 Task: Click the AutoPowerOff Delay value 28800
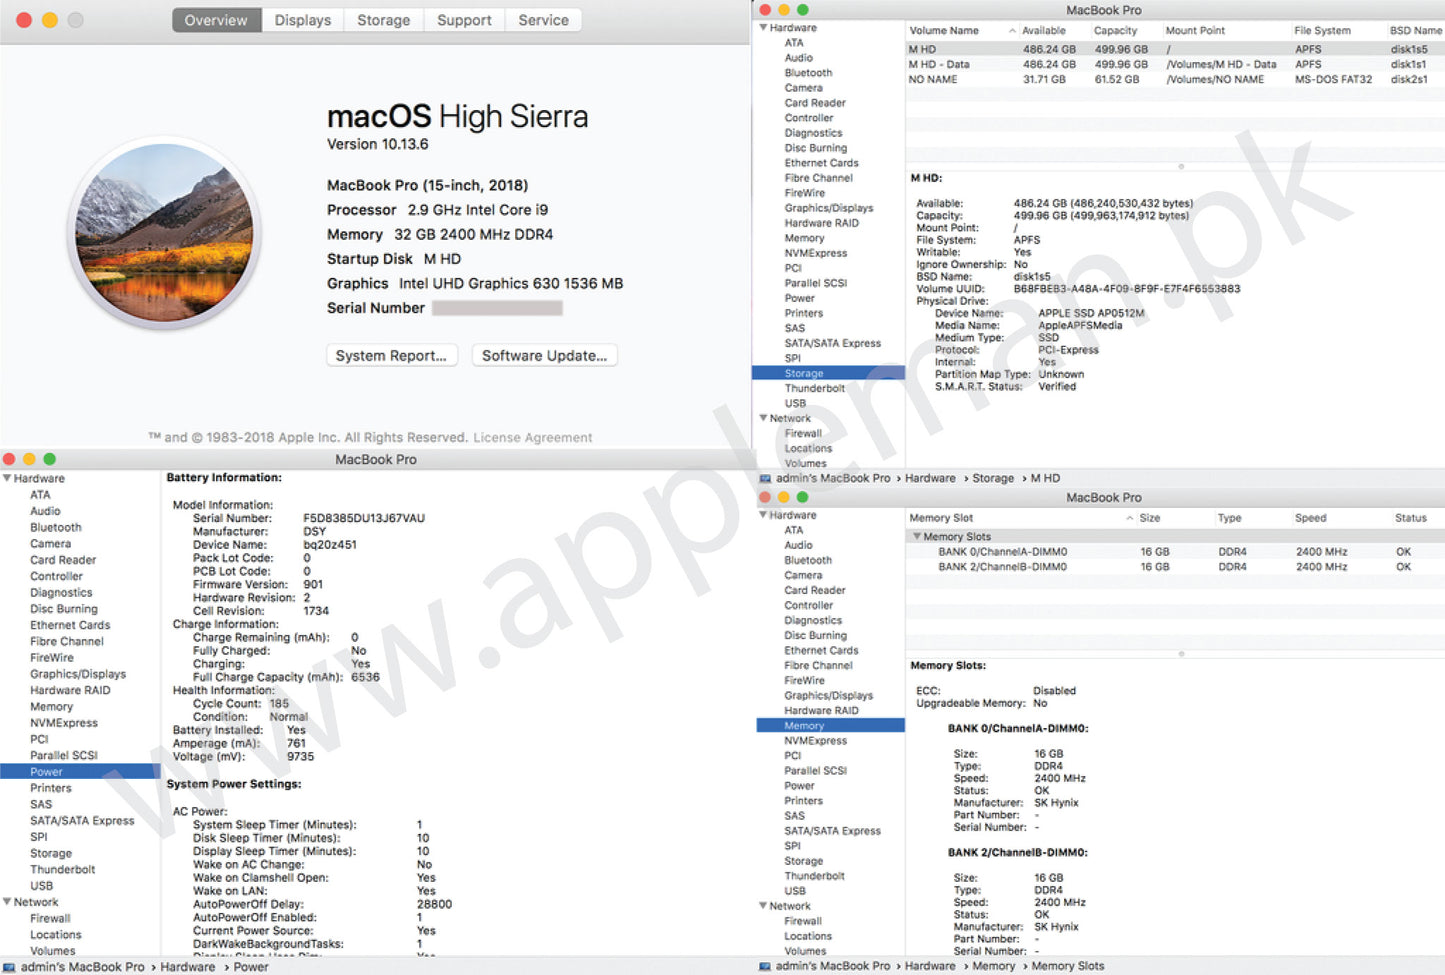click(434, 904)
